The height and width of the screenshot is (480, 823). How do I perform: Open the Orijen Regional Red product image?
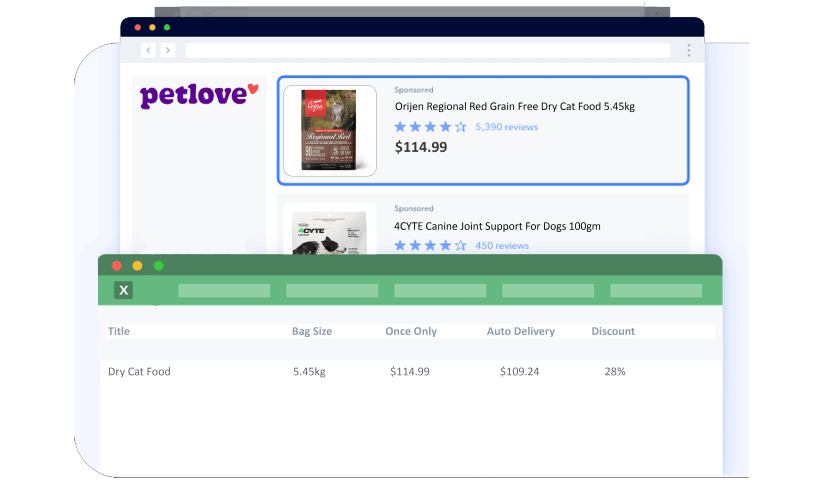click(x=330, y=131)
